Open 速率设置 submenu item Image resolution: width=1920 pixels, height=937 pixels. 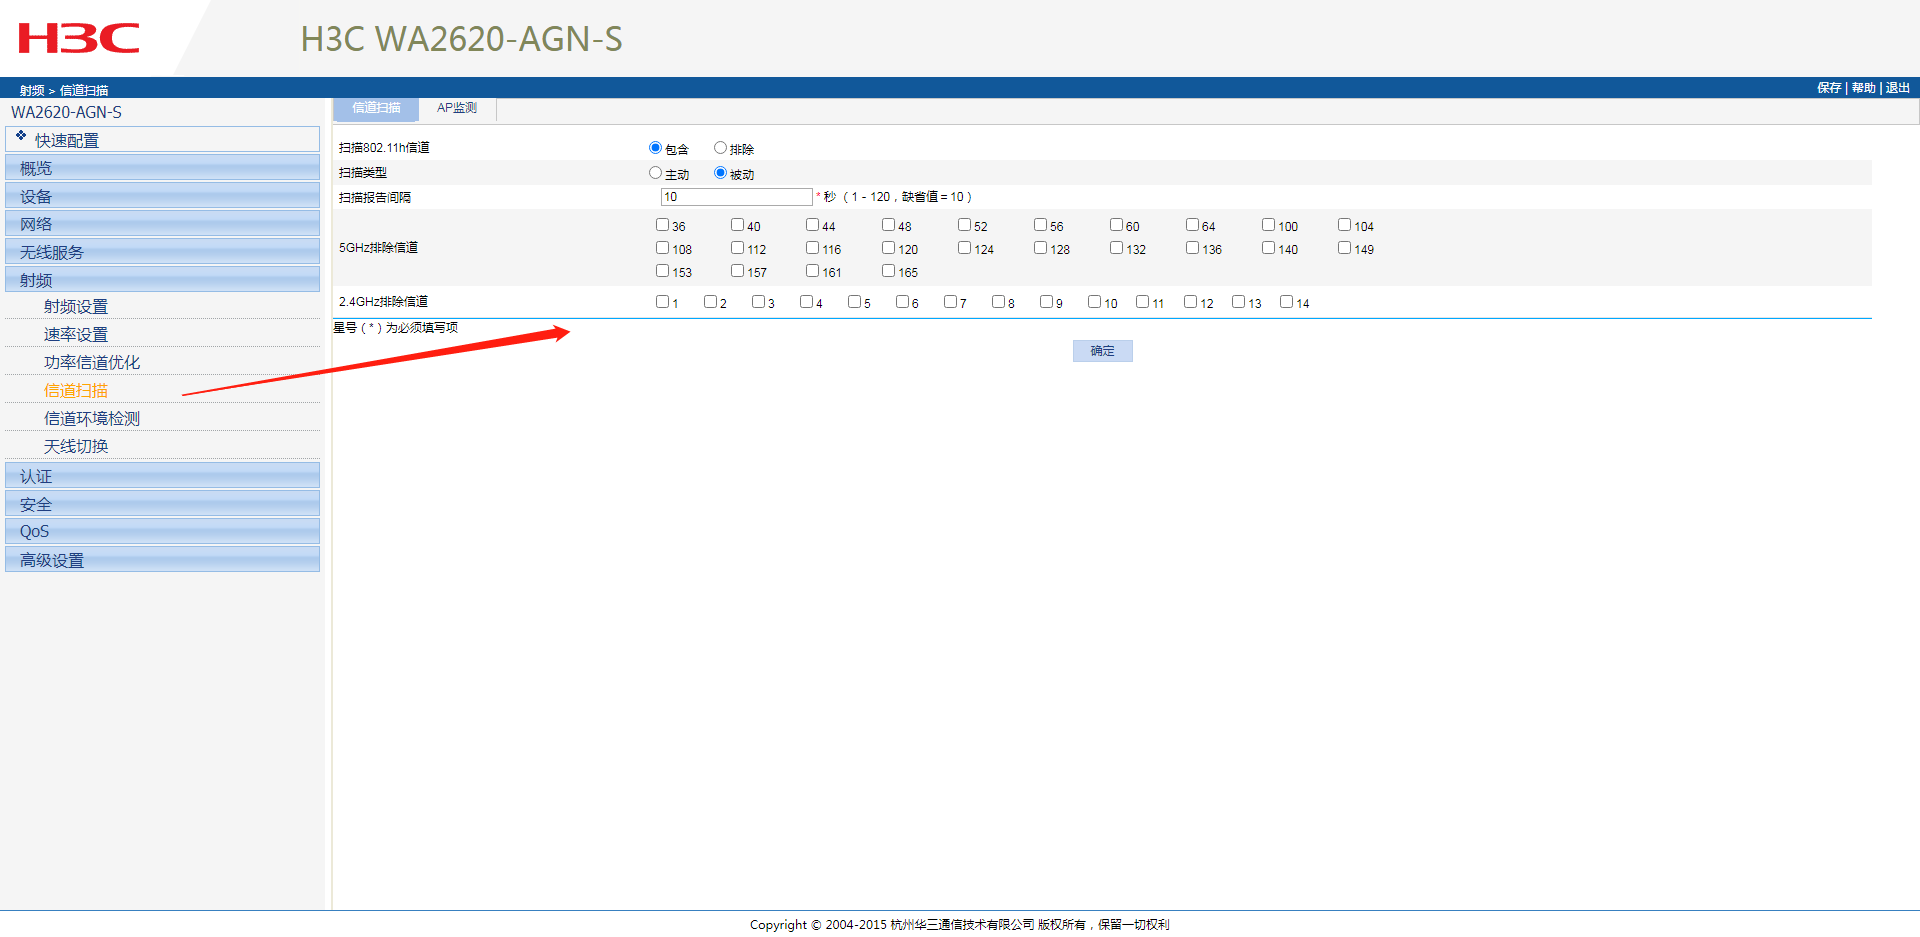click(x=76, y=335)
